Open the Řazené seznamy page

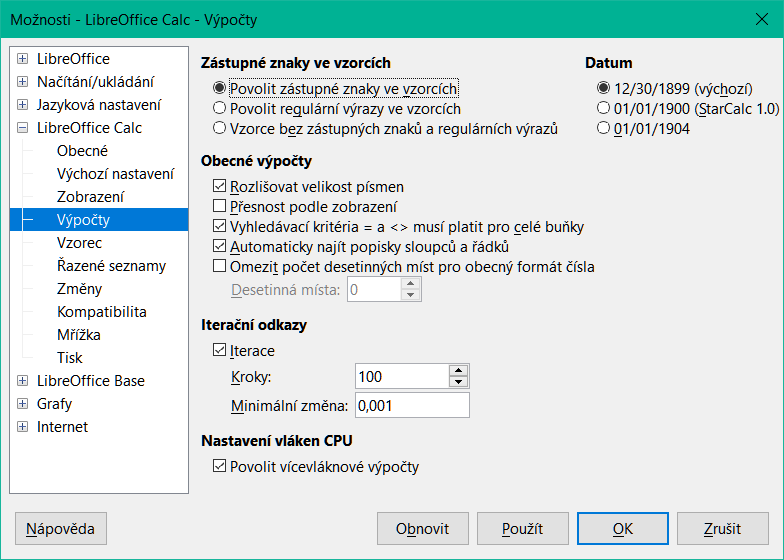coord(111,266)
